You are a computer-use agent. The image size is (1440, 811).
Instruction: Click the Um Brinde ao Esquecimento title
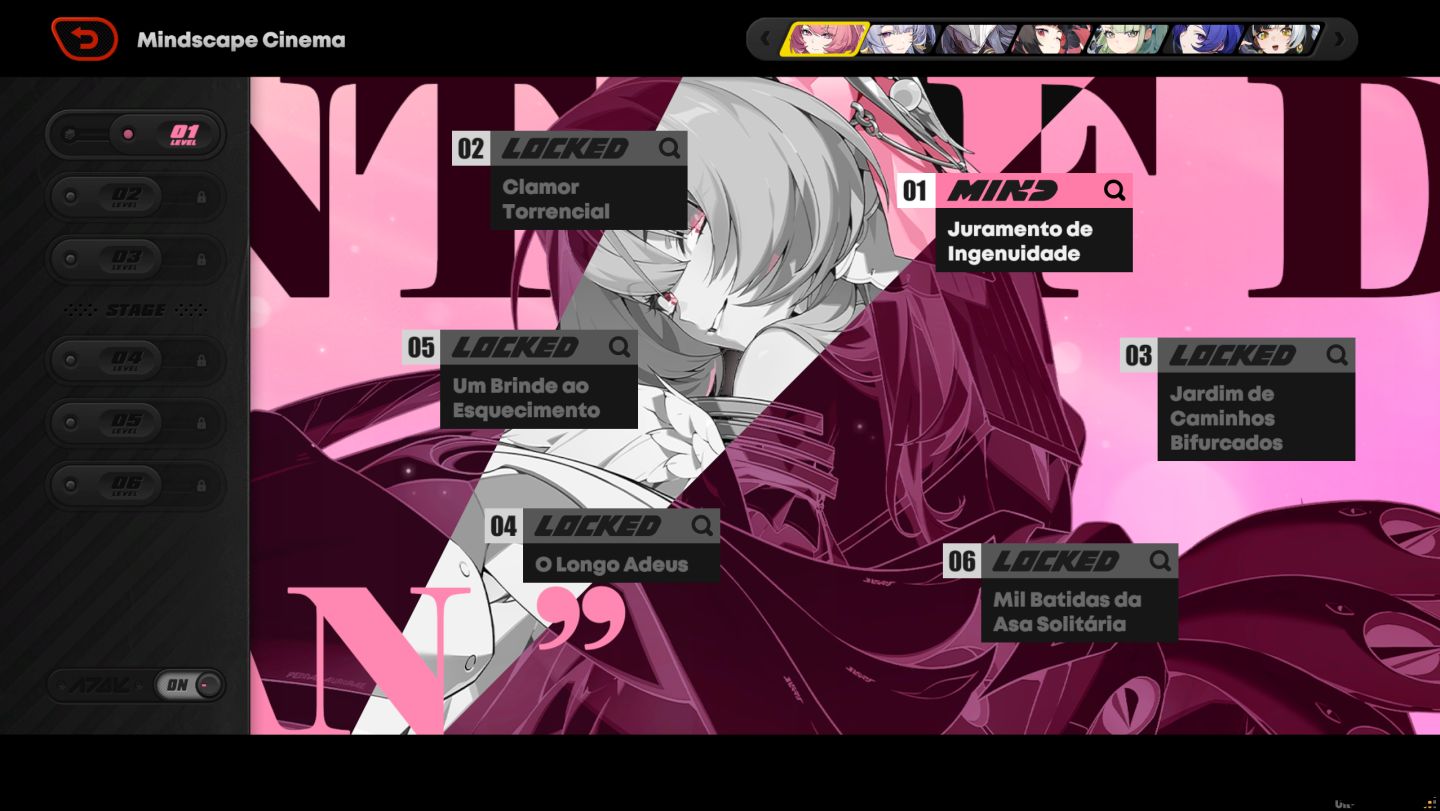(526, 398)
